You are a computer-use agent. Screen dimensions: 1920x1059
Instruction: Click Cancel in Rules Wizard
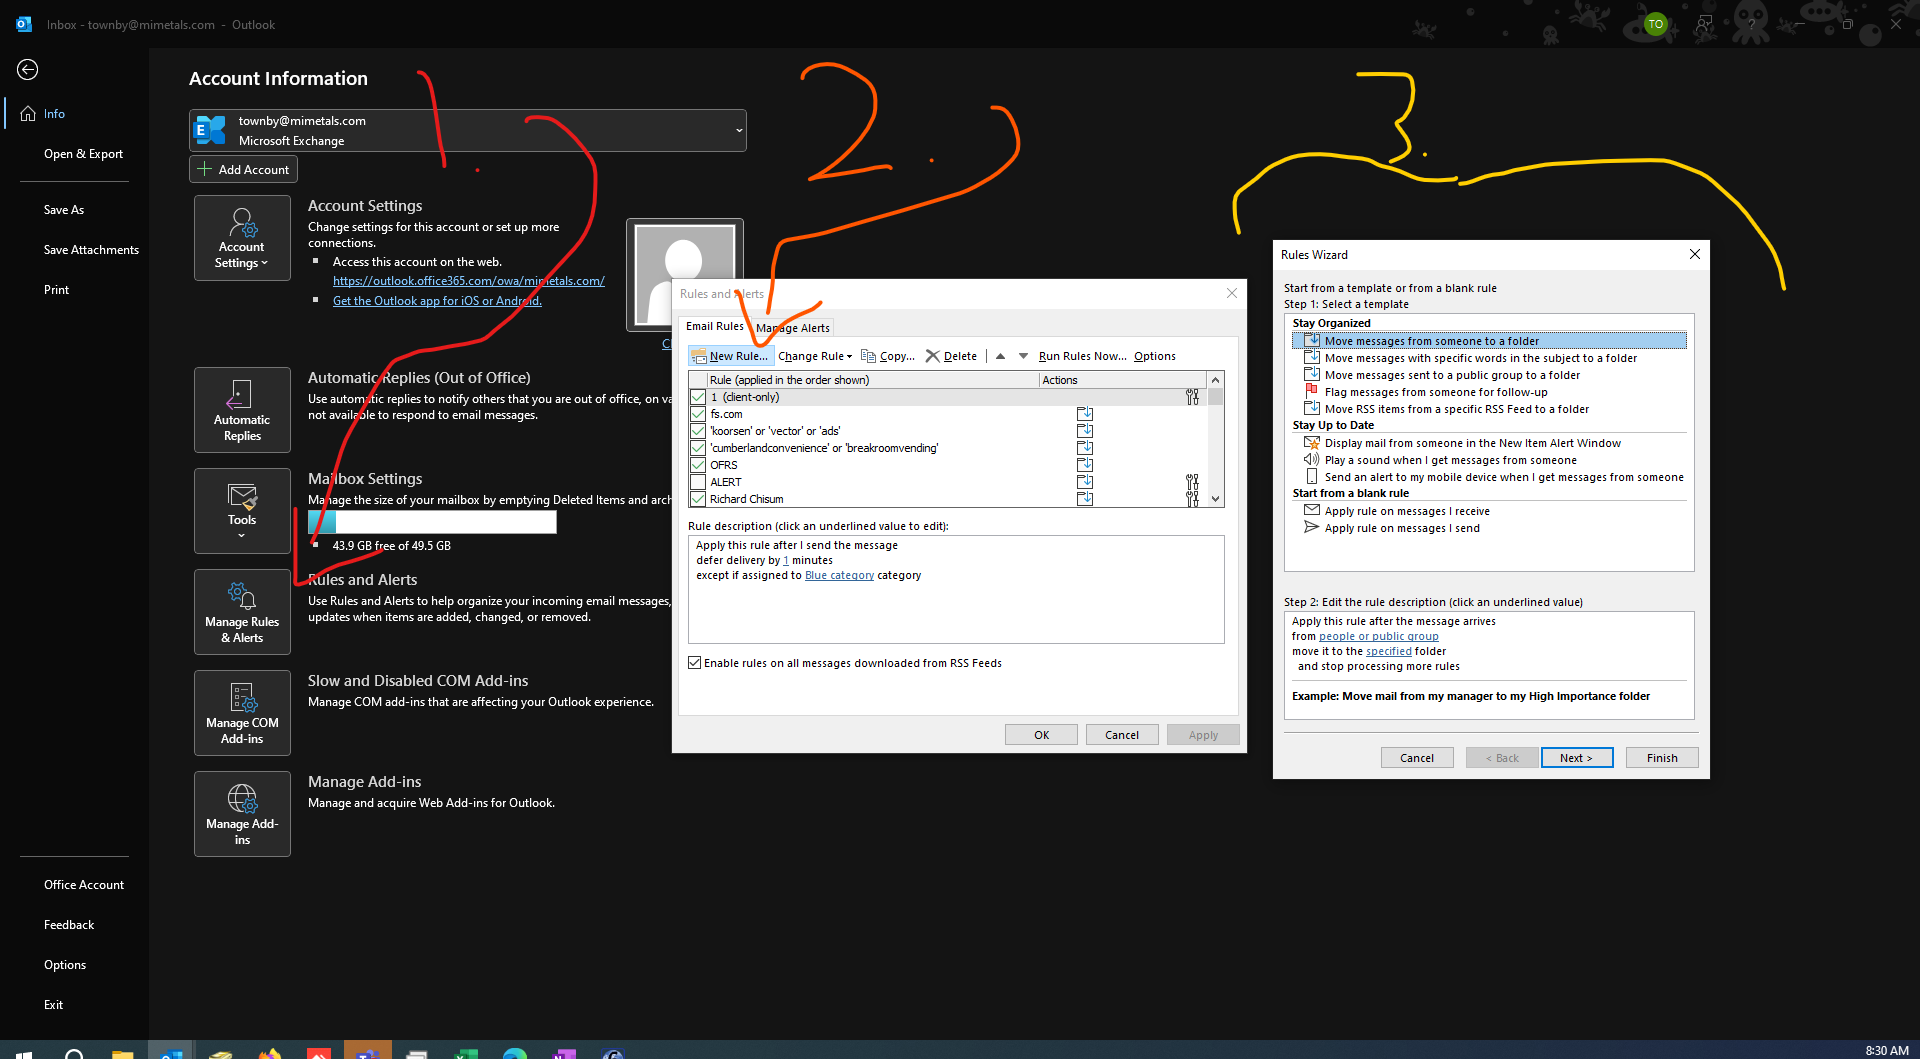(1416, 758)
